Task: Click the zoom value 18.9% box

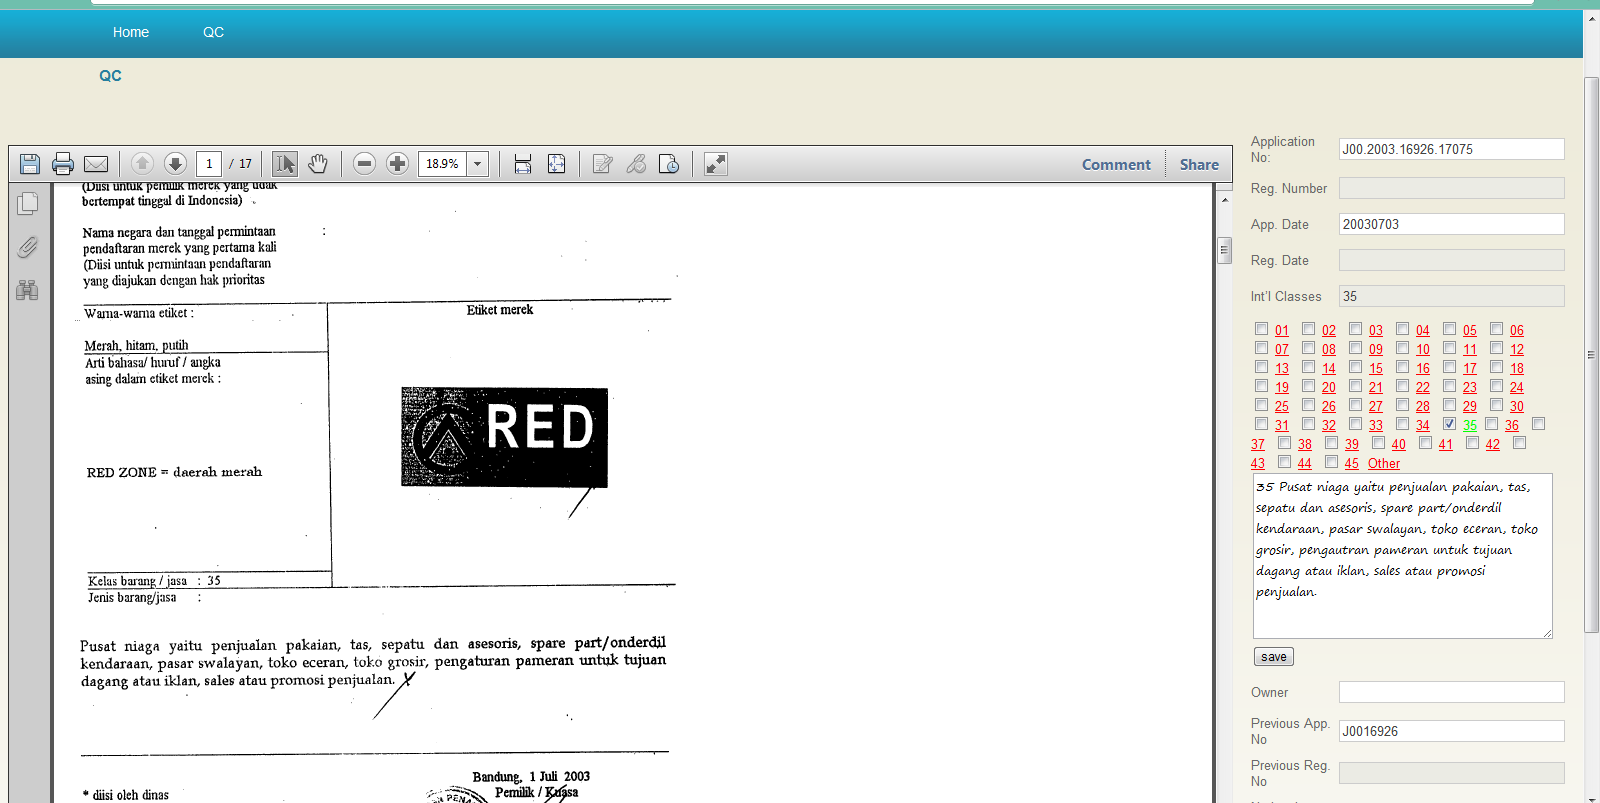Action: pyautogui.click(x=443, y=164)
